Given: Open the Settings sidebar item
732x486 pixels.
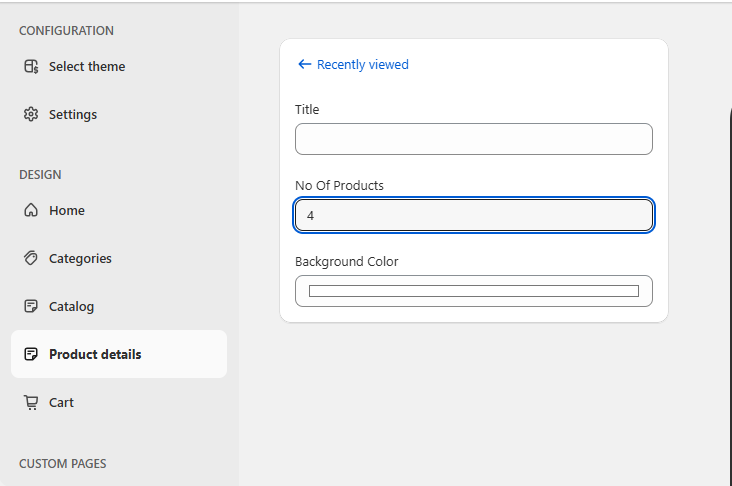Looking at the screenshot, I should [119, 114].
